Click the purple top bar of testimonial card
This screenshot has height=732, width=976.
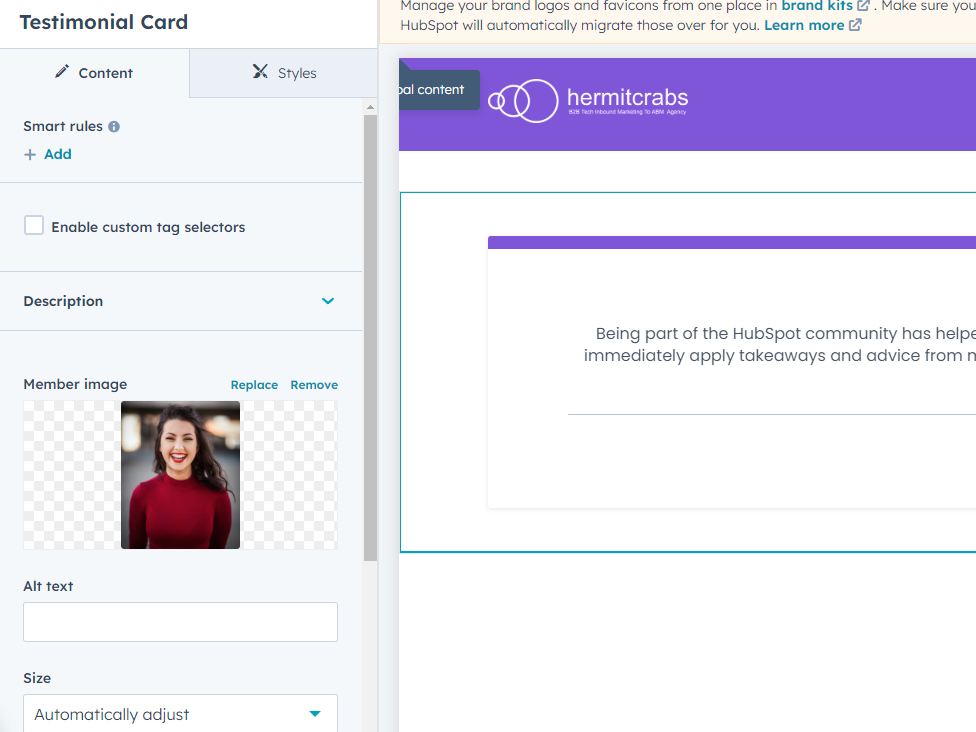[x=732, y=242]
